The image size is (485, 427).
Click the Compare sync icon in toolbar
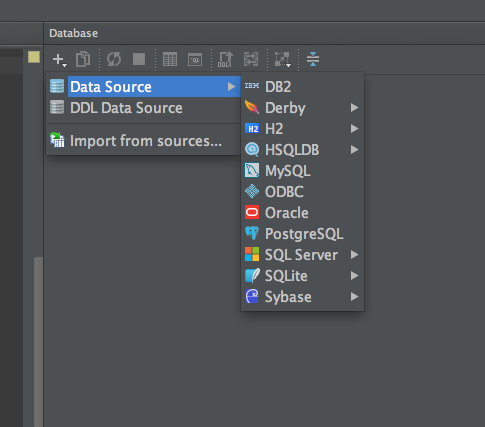251,59
